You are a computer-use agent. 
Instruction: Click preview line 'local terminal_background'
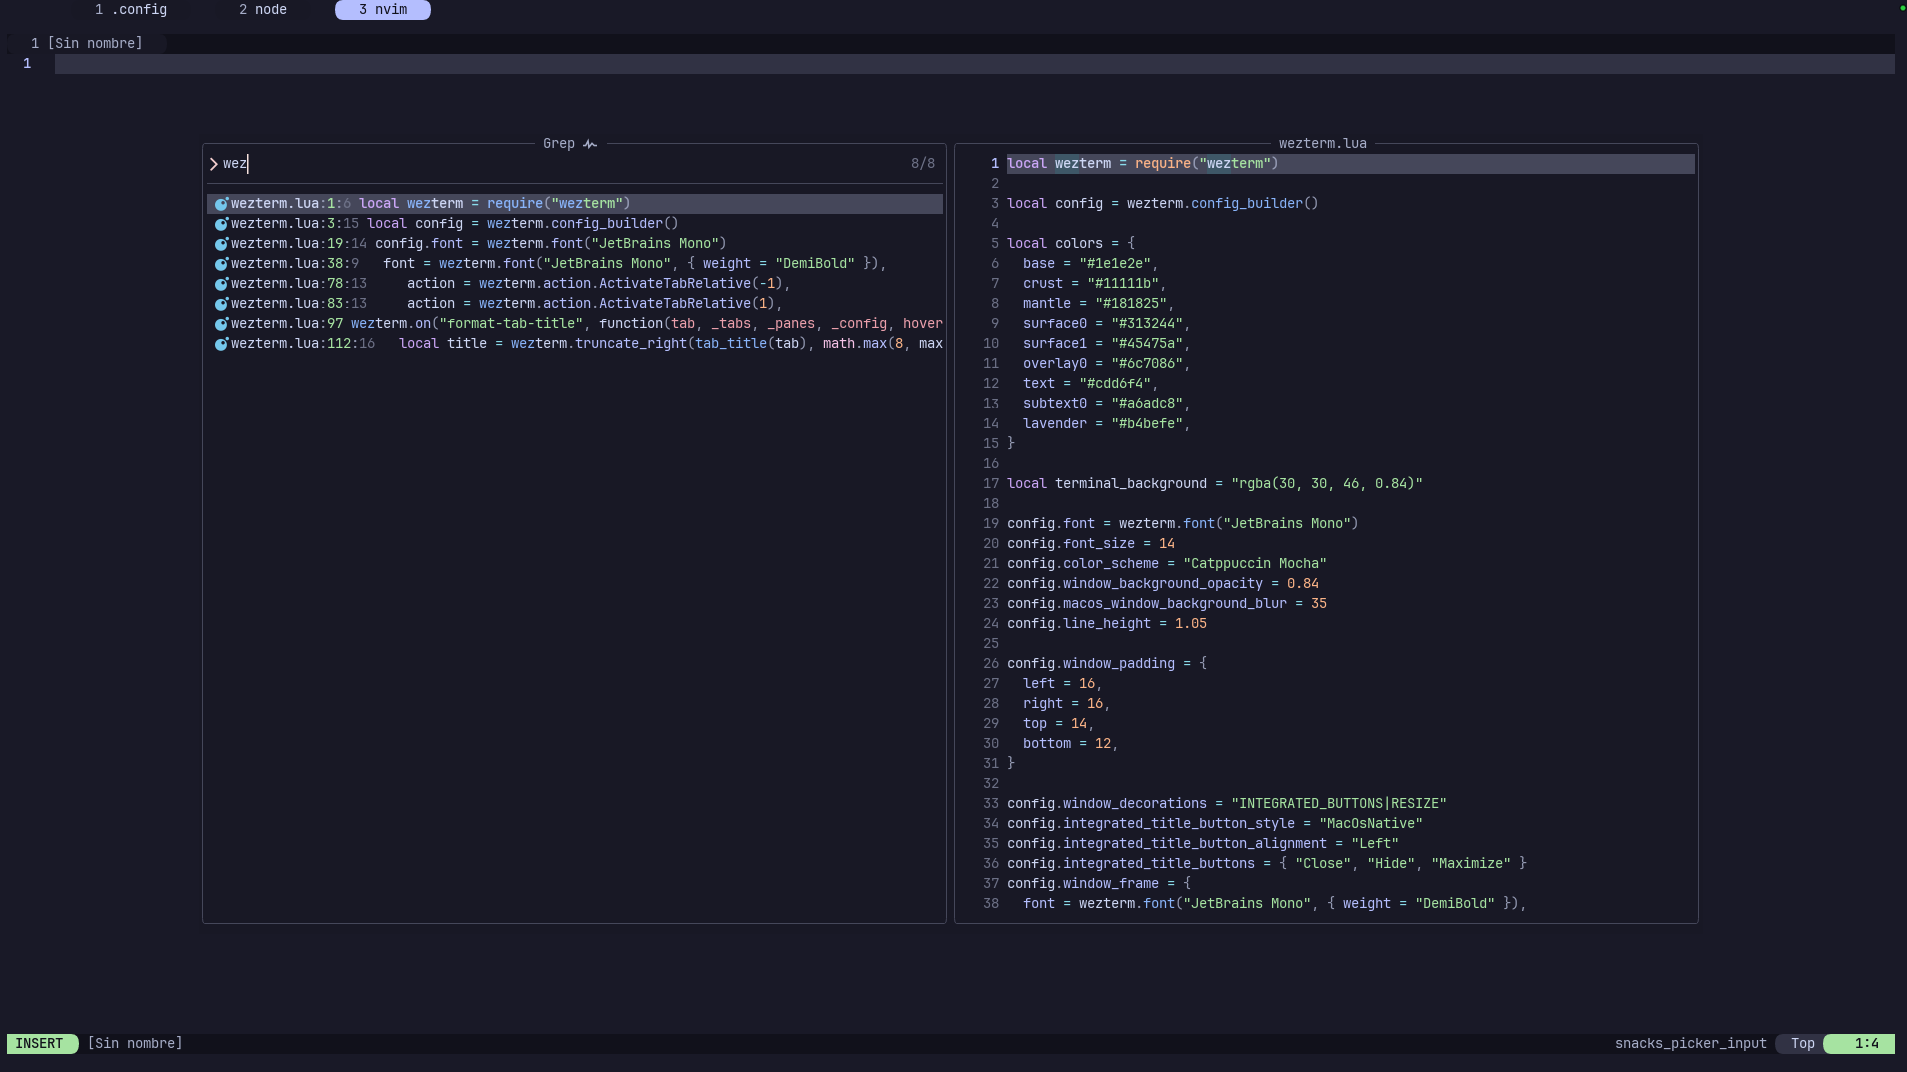pos(1215,484)
